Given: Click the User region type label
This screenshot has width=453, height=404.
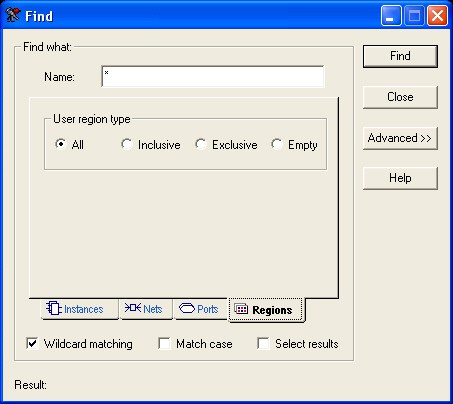Looking at the screenshot, I should [92, 119].
